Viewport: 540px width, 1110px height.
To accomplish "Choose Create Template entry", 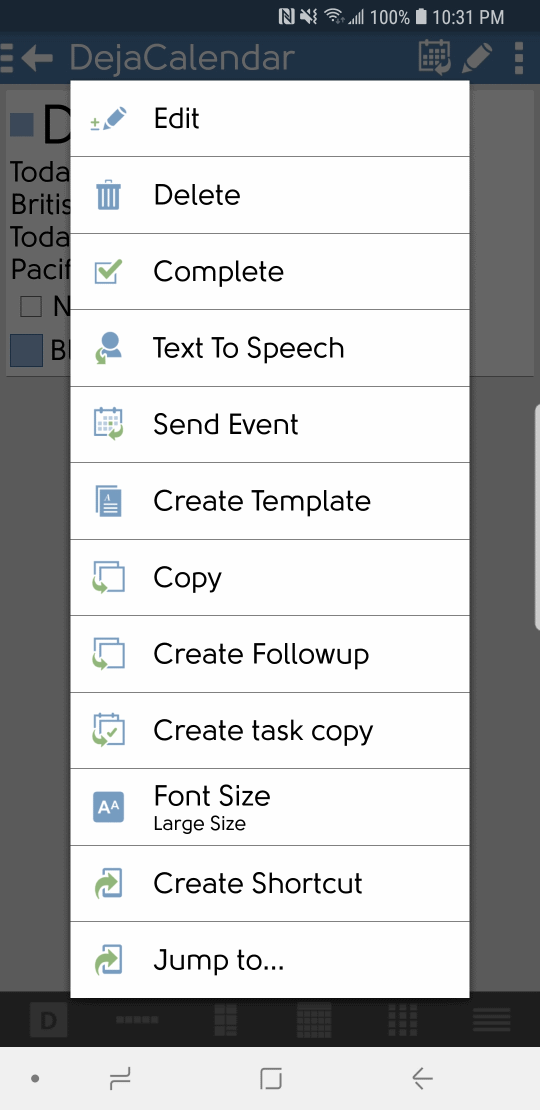I will tap(270, 500).
